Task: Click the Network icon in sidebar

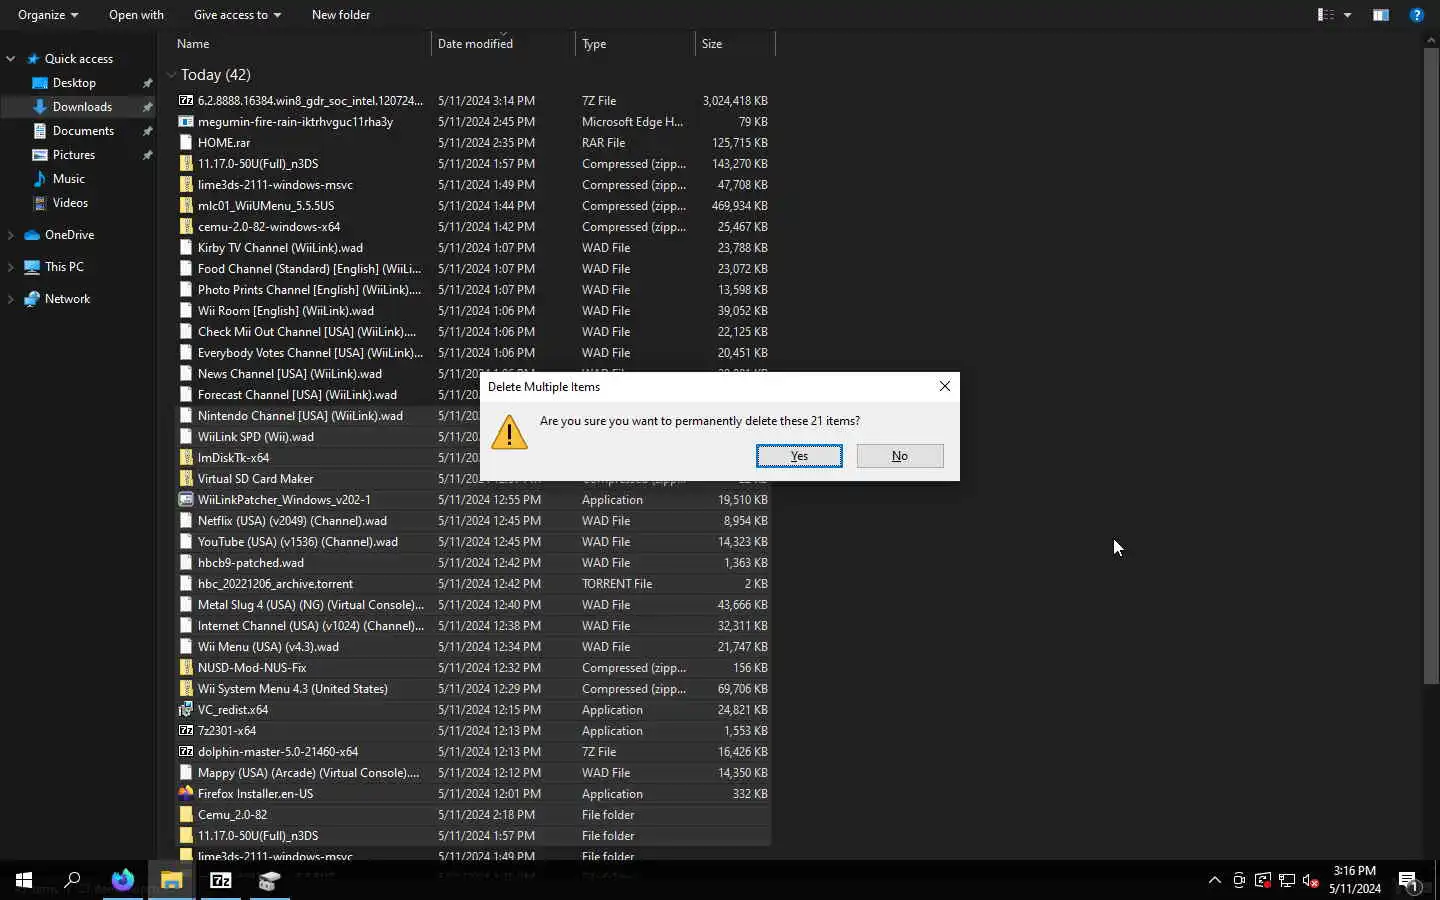Action: pos(32,299)
